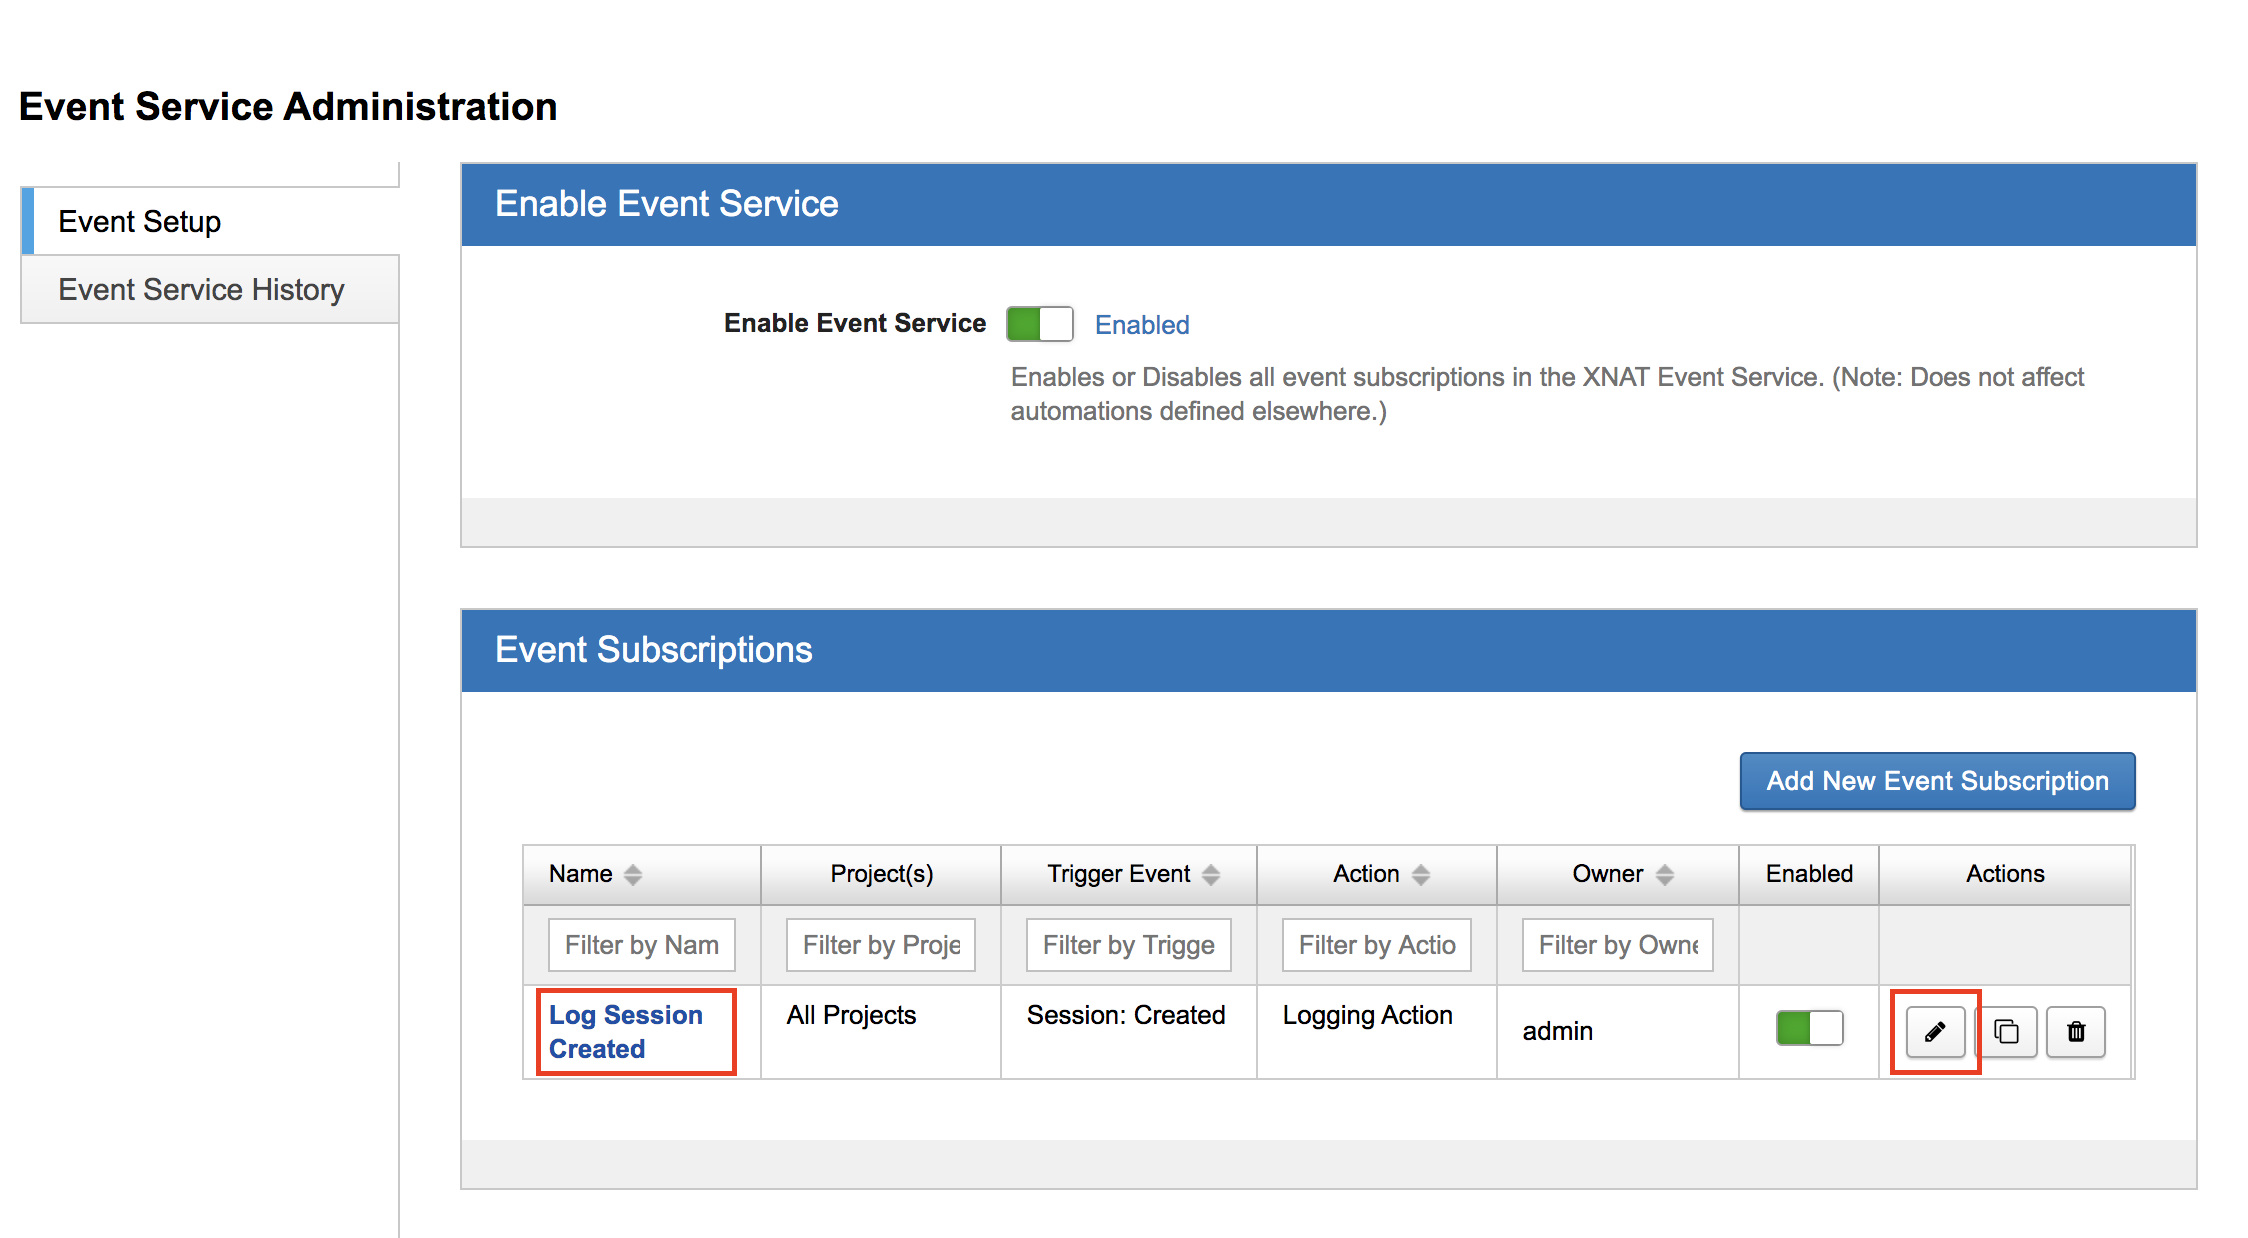The image size is (2248, 1238).
Task: Sort by Action column arrows
Action: click(x=1421, y=875)
